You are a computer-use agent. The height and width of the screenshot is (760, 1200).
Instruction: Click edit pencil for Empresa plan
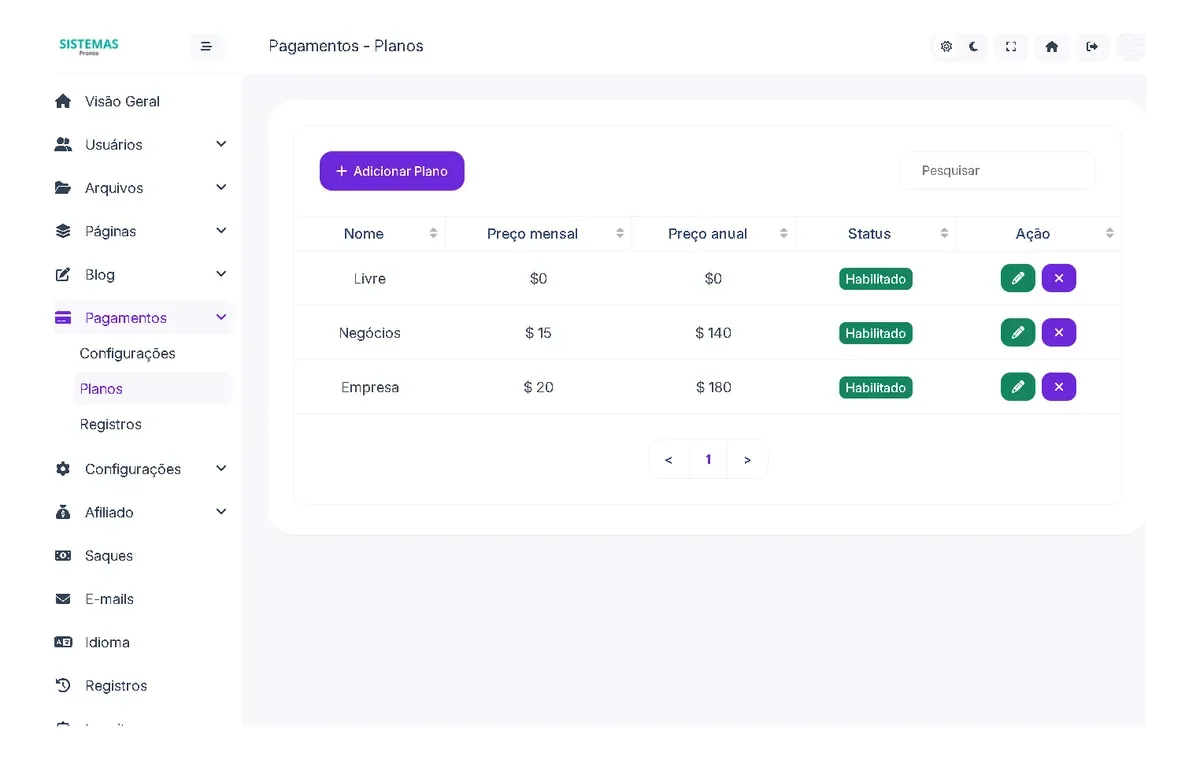(x=1017, y=386)
